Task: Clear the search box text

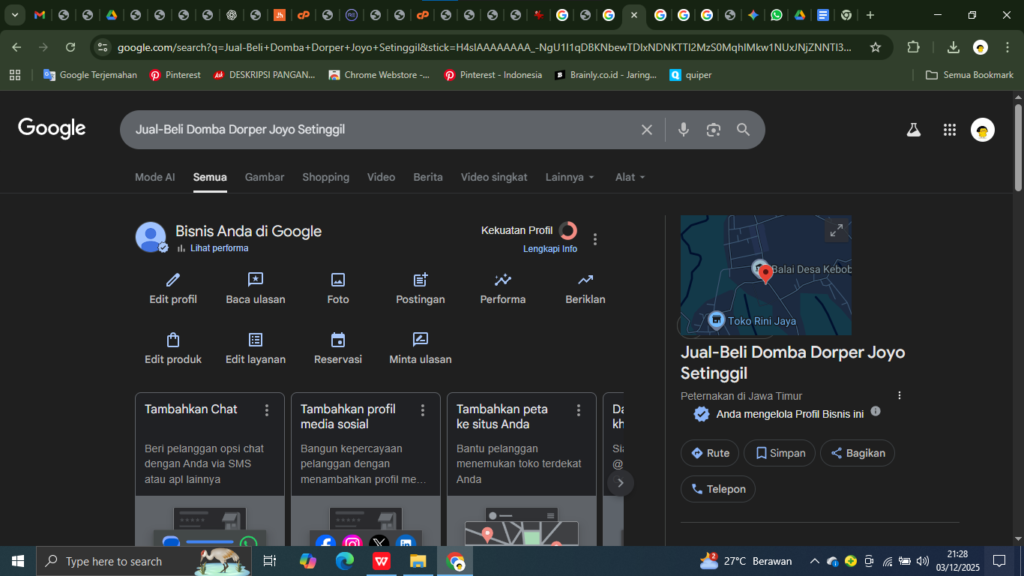Action: pos(647,130)
